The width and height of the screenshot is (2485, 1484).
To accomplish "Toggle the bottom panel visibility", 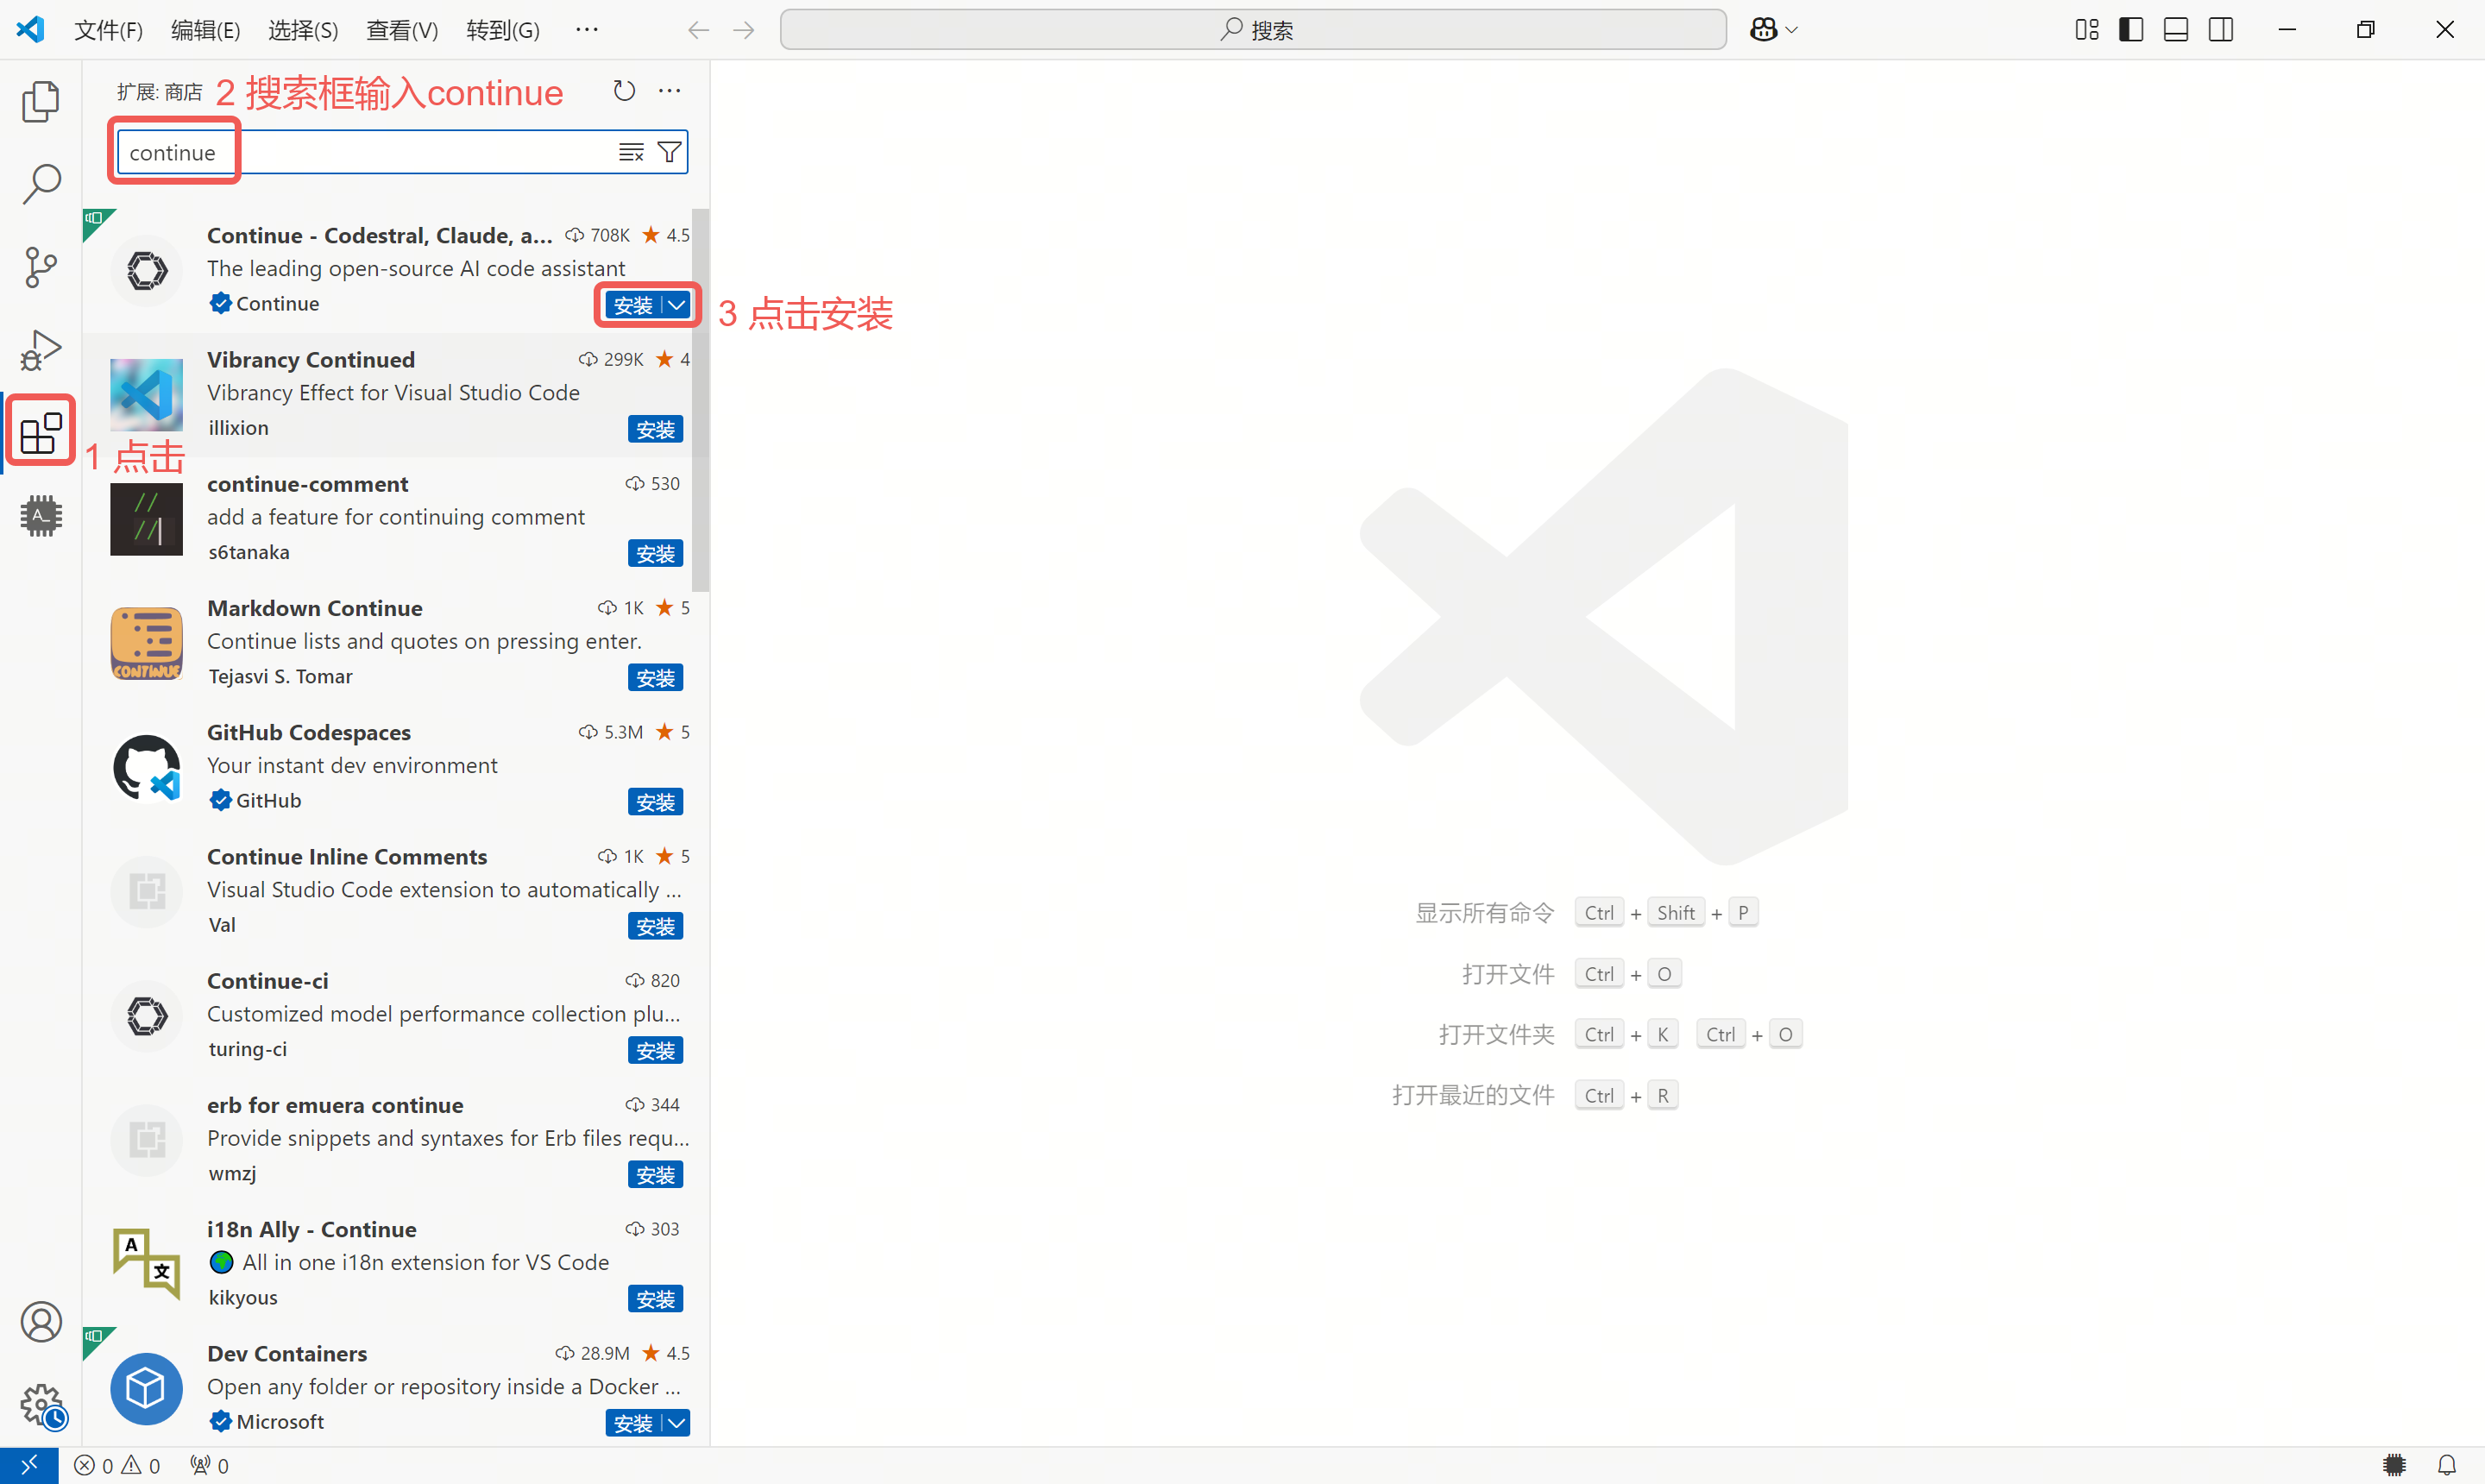I will point(2176,30).
